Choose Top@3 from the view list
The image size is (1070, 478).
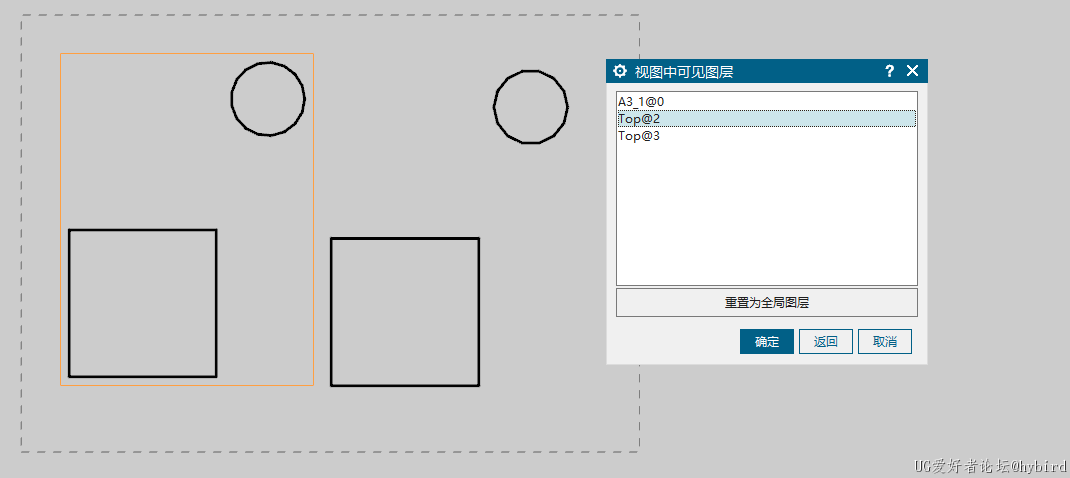tap(639, 136)
